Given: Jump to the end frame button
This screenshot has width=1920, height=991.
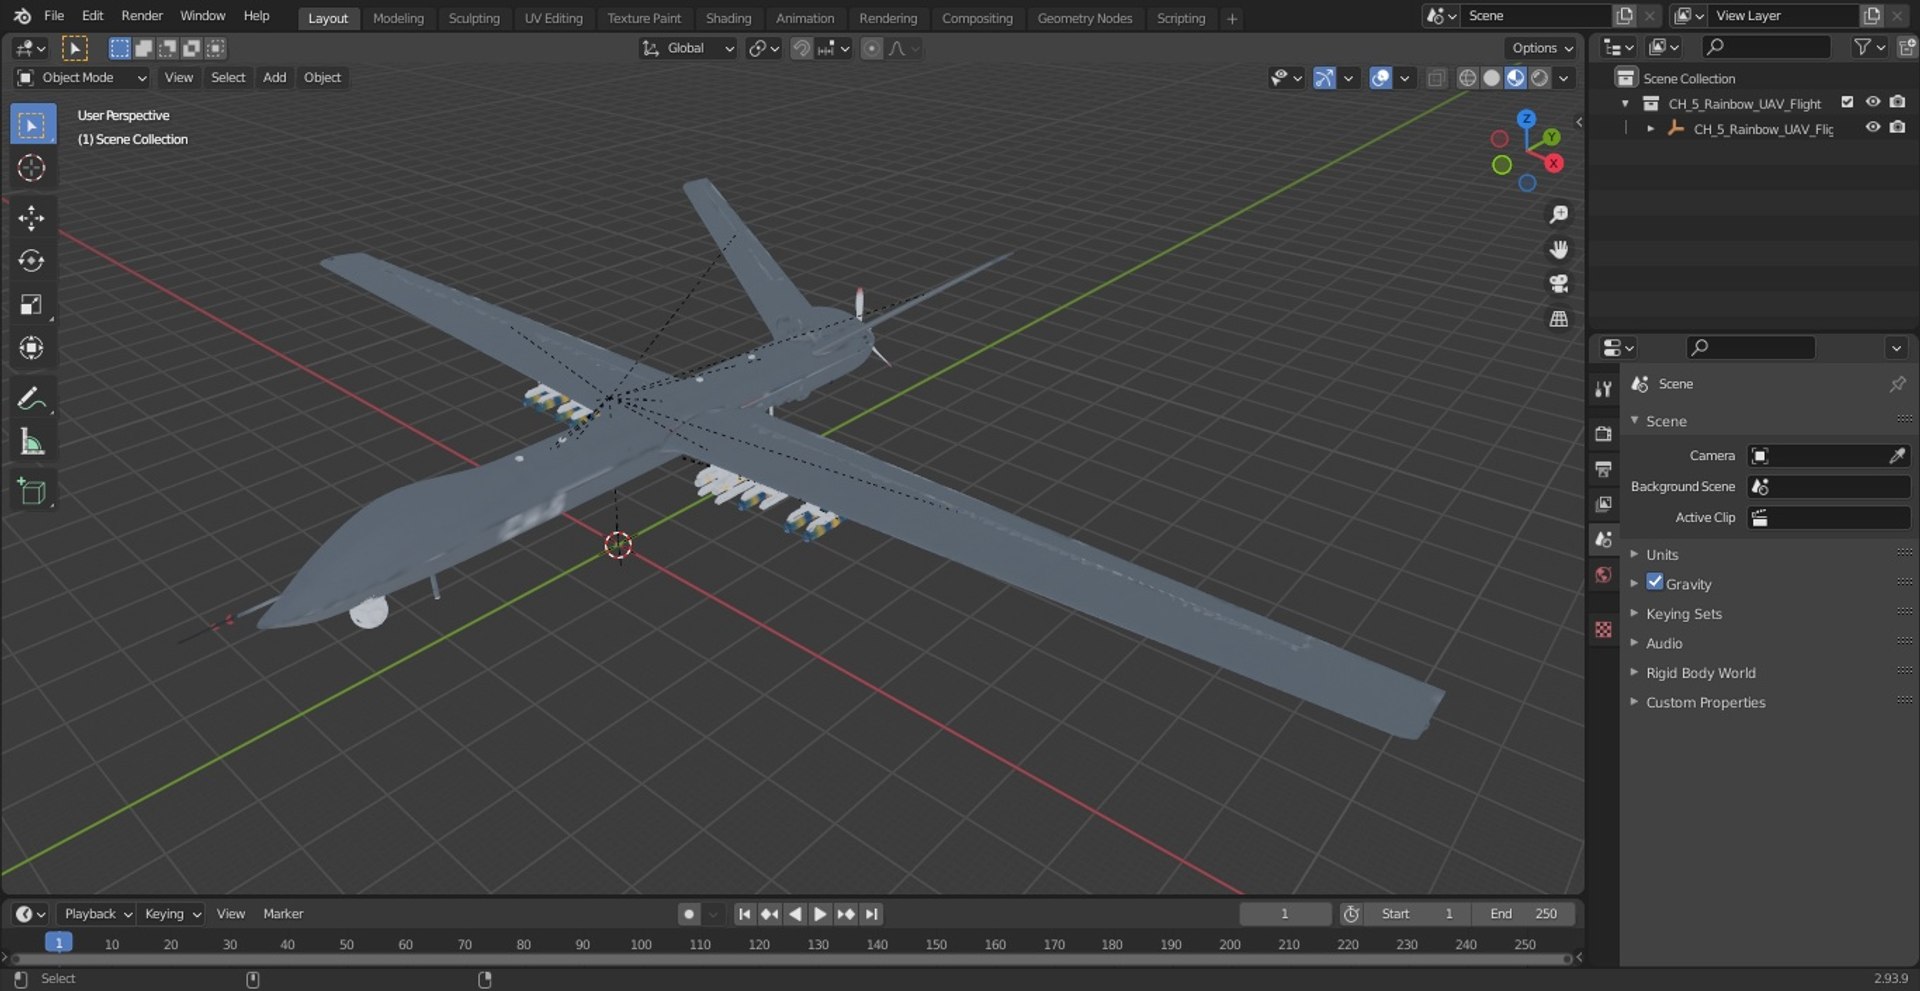Looking at the screenshot, I should [871, 913].
